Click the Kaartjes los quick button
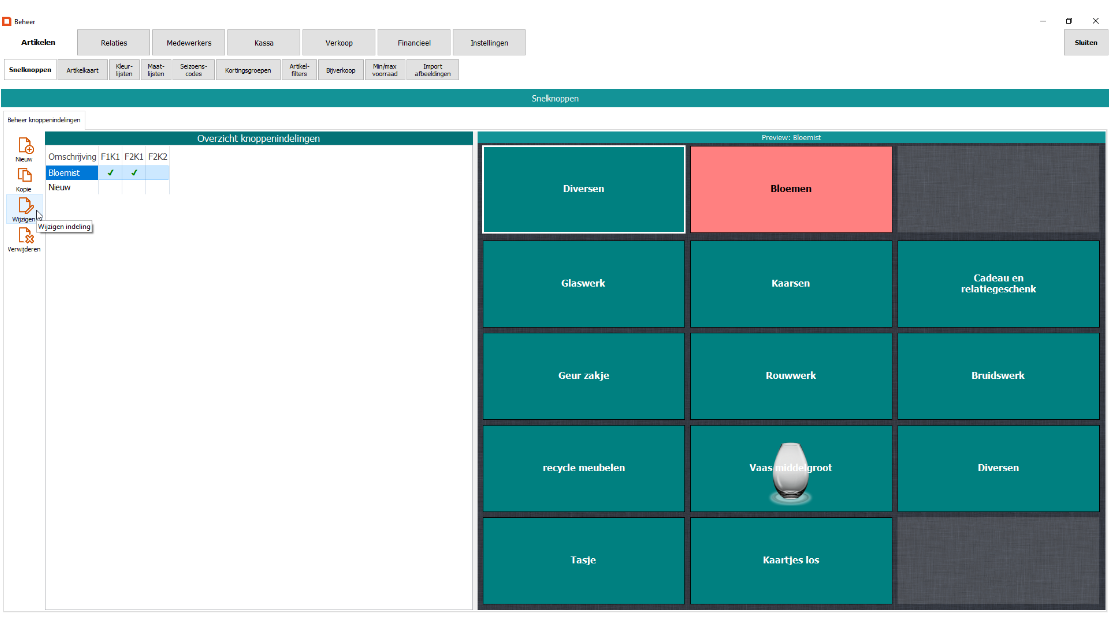Image resolution: width=1111 pixels, height=618 pixels. click(791, 560)
